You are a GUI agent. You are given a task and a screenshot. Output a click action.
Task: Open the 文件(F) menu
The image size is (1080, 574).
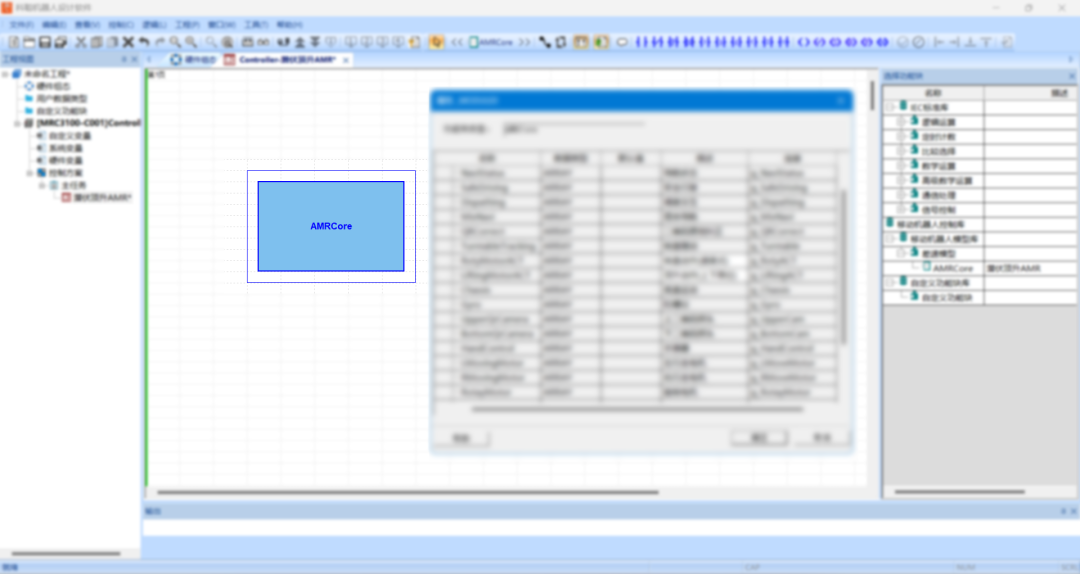coord(21,24)
